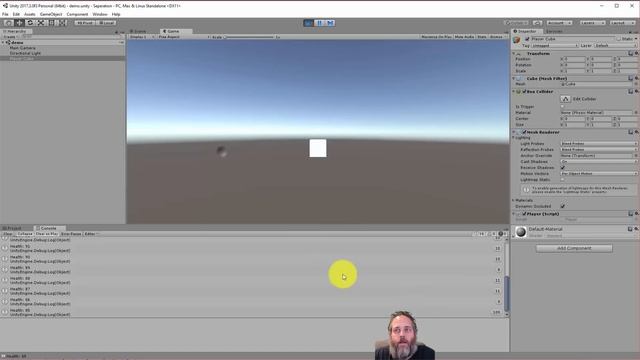Open the Edit menu

click(x=16, y=14)
